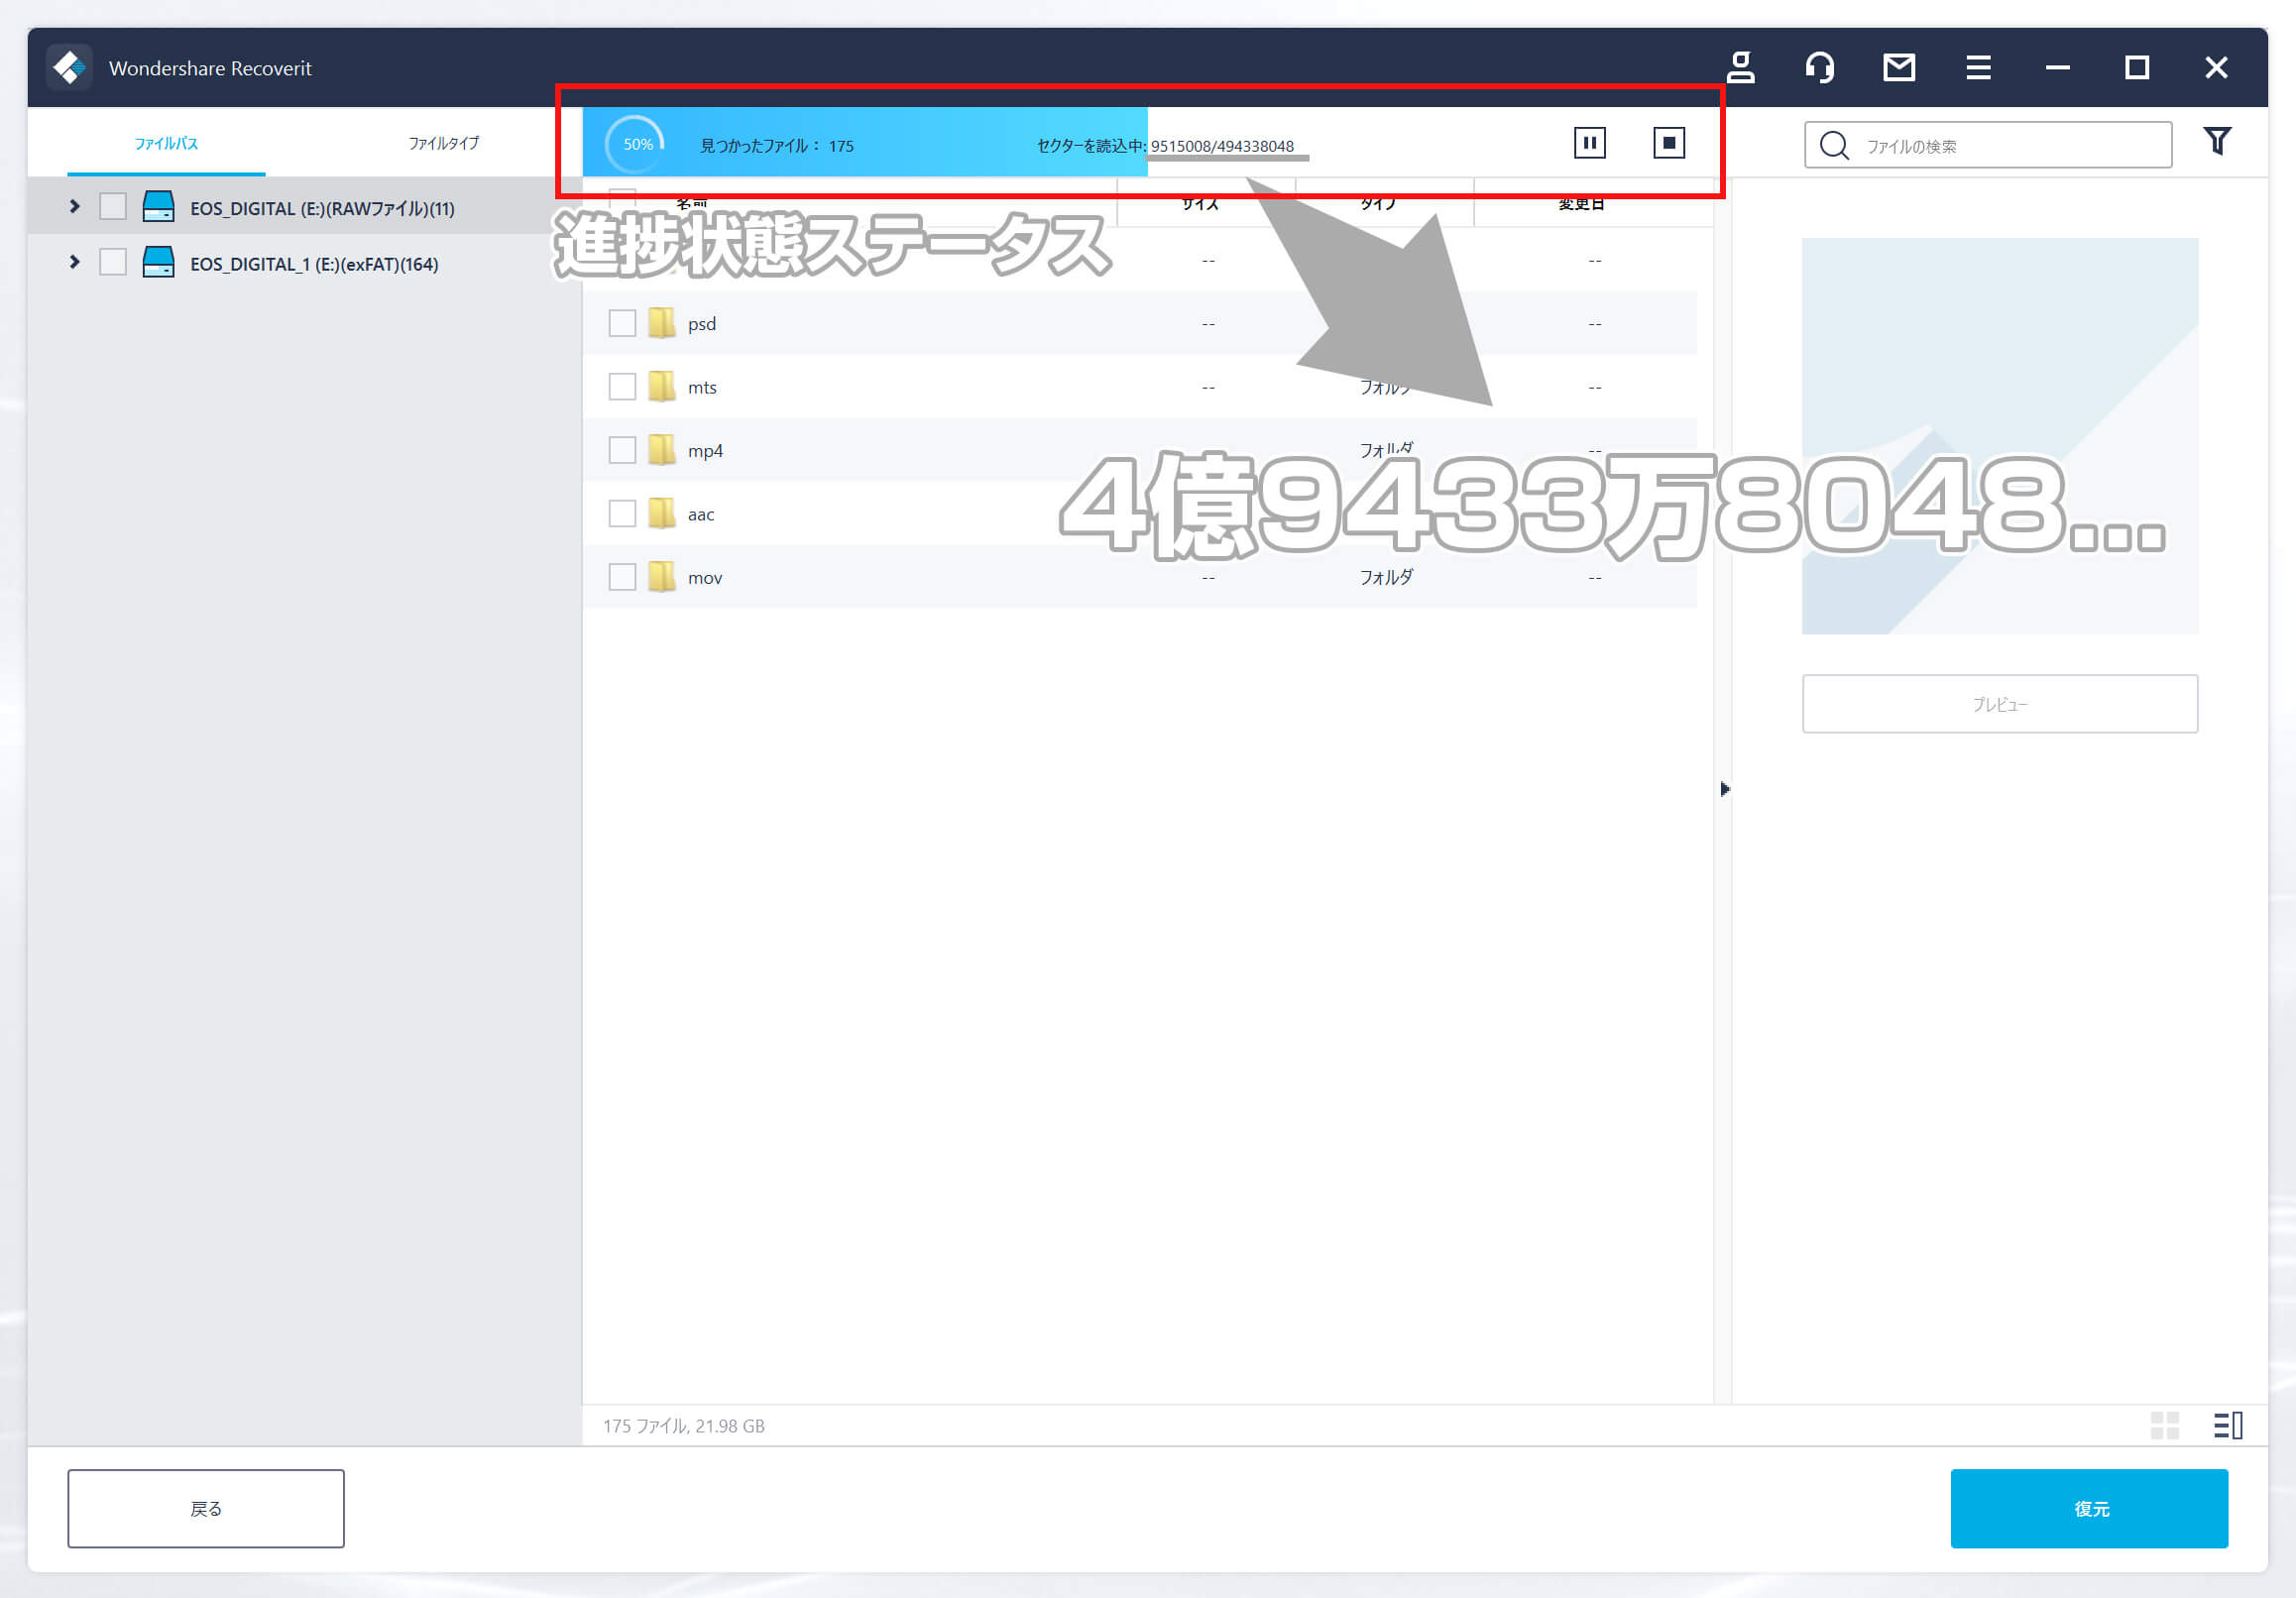Screen dimensions: 2296x1598
Task: Click the ファイルの検索 search field
Action: (x=1988, y=146)
